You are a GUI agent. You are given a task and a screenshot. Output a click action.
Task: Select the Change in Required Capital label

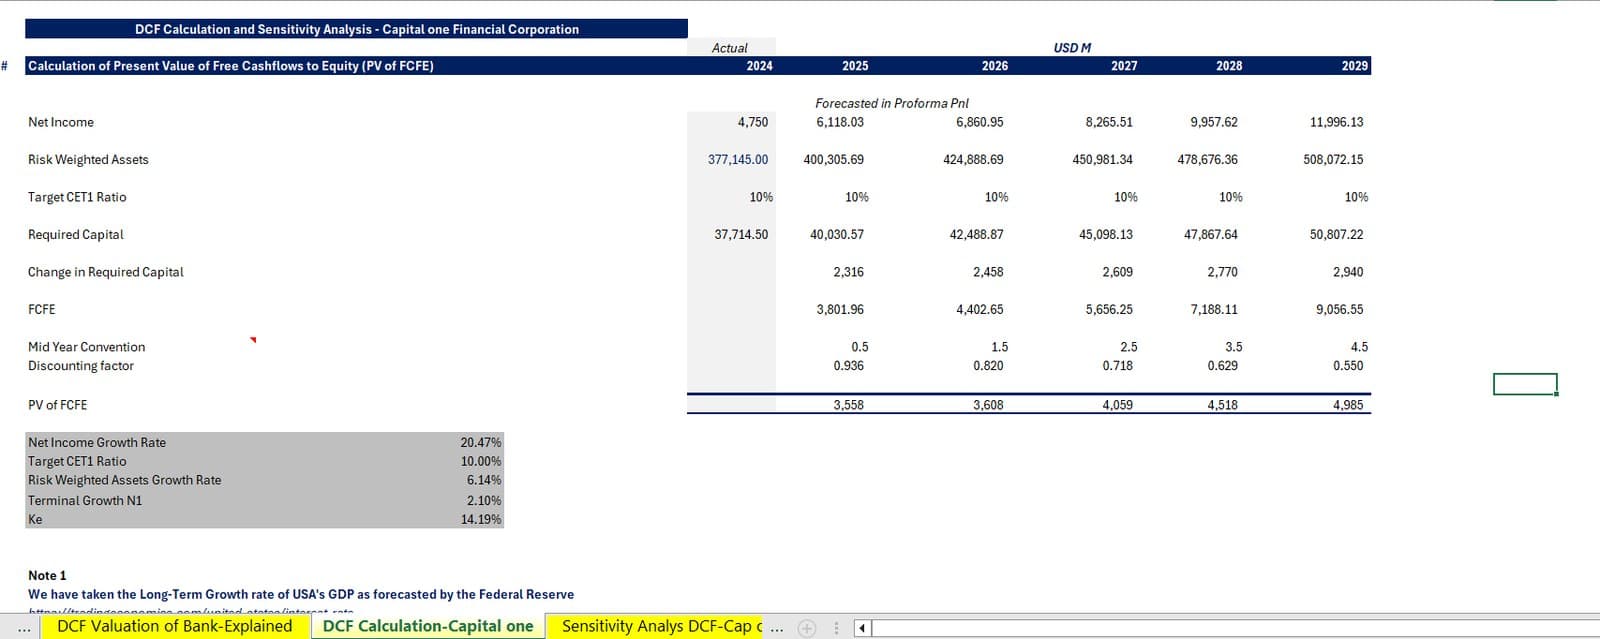[x=106, y=272]
